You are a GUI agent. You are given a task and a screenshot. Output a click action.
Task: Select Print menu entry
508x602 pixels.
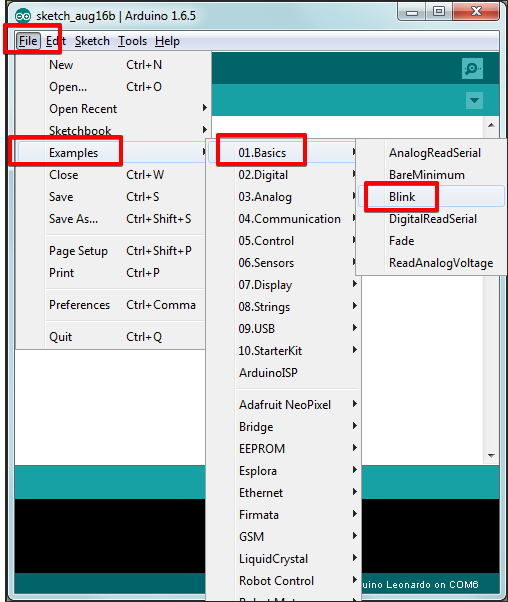[112, 273]
